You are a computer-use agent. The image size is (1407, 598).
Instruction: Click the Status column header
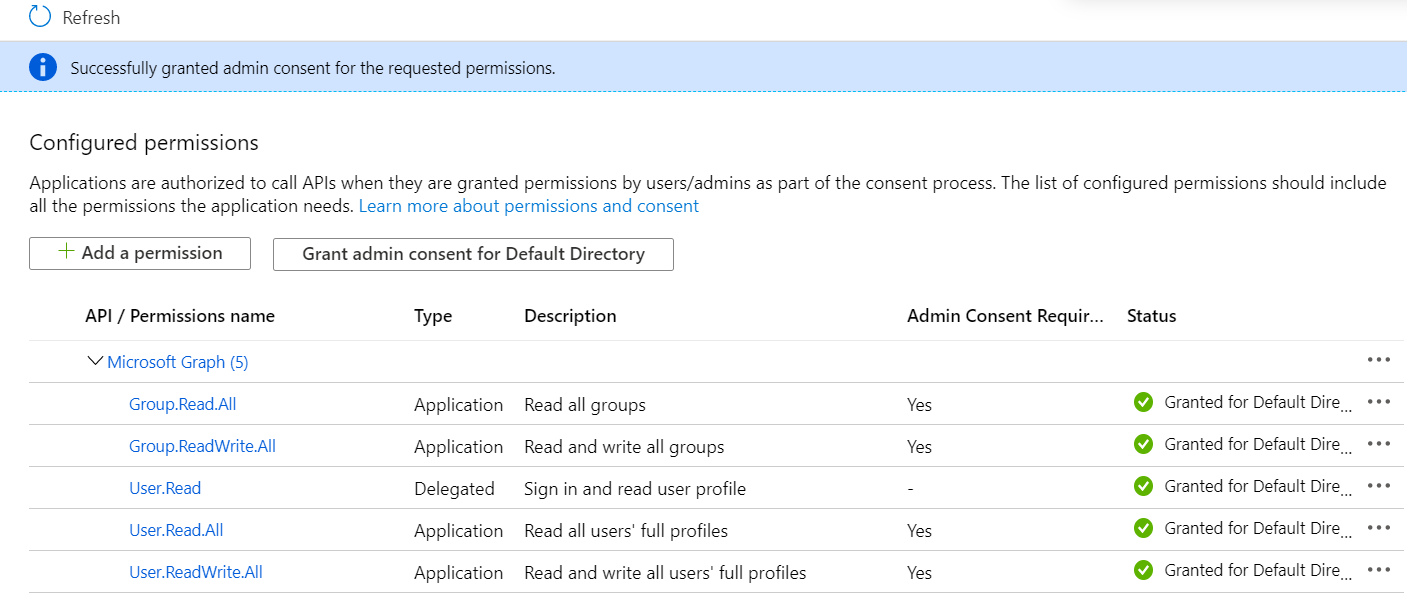point(1151,316)
